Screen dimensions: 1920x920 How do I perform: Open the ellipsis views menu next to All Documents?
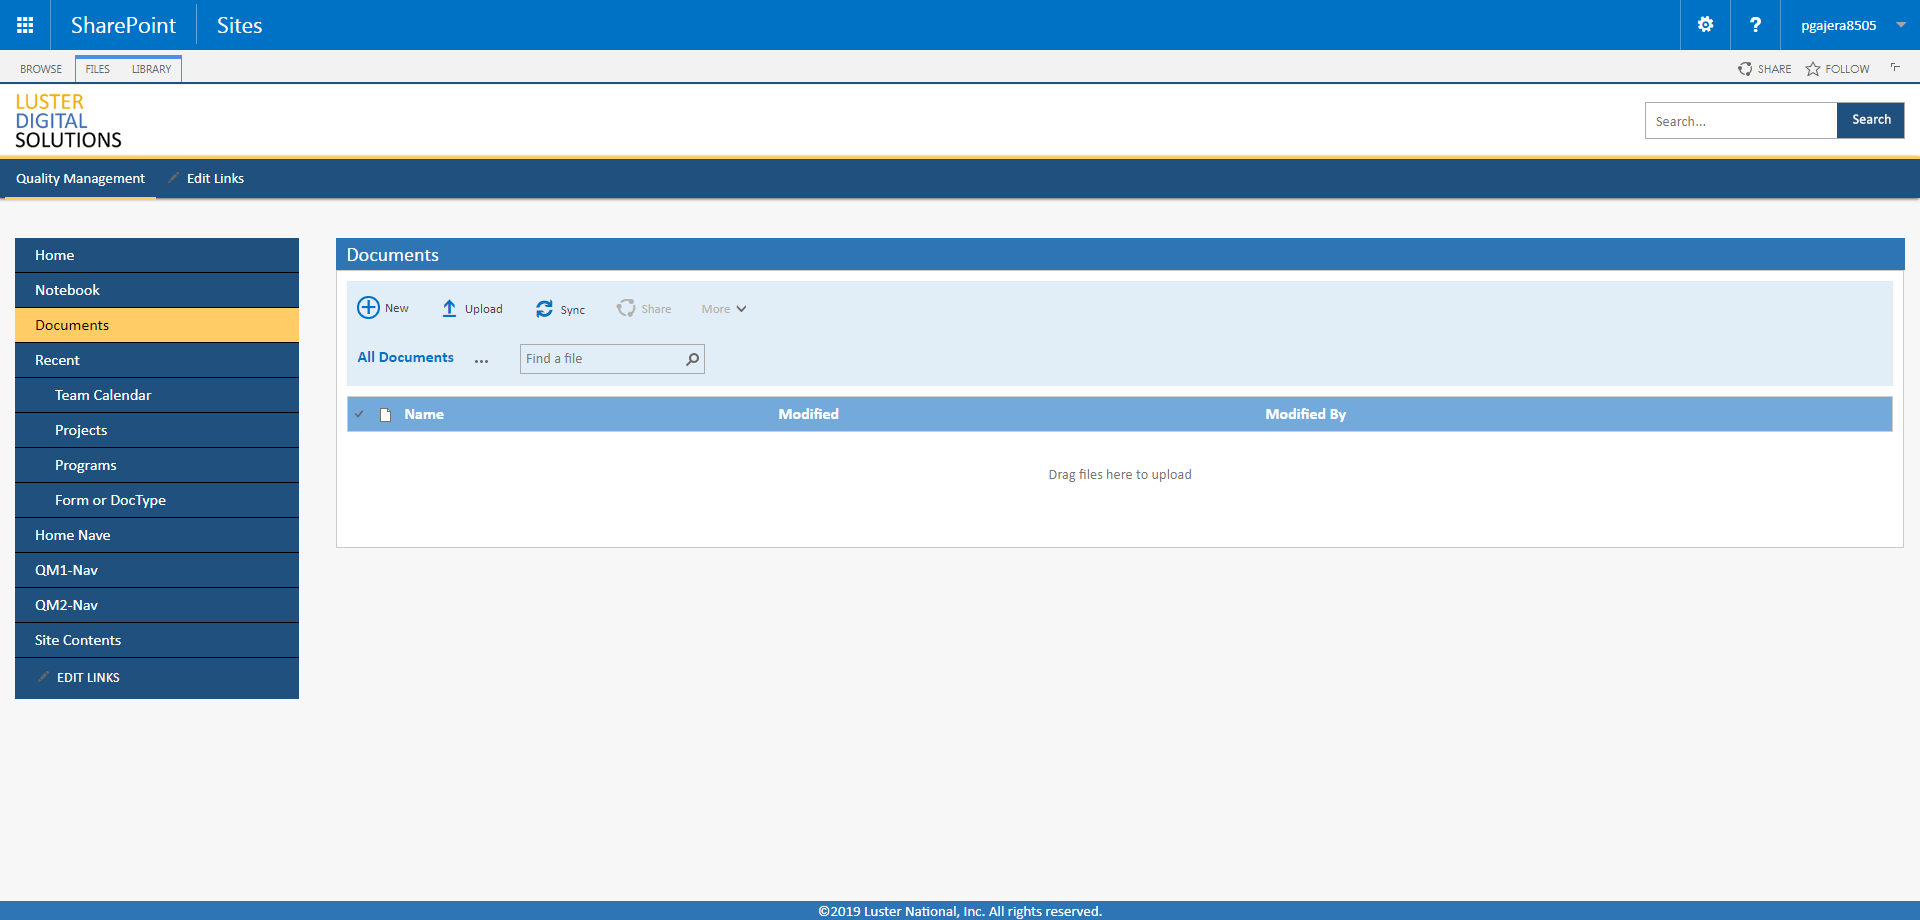[481, 359]
